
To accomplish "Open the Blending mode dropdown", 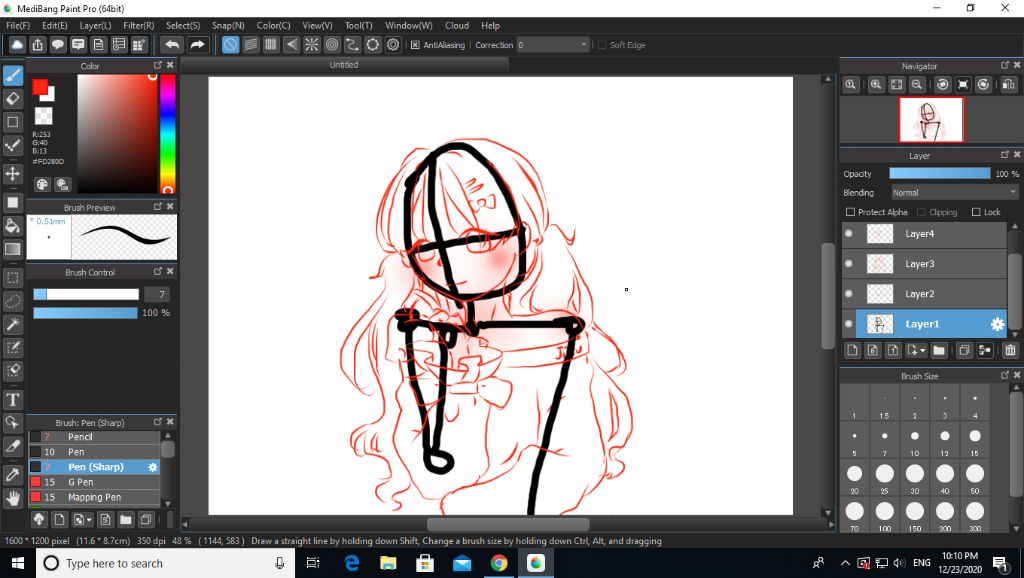I will pyautogui.click(x=954, y=193).
